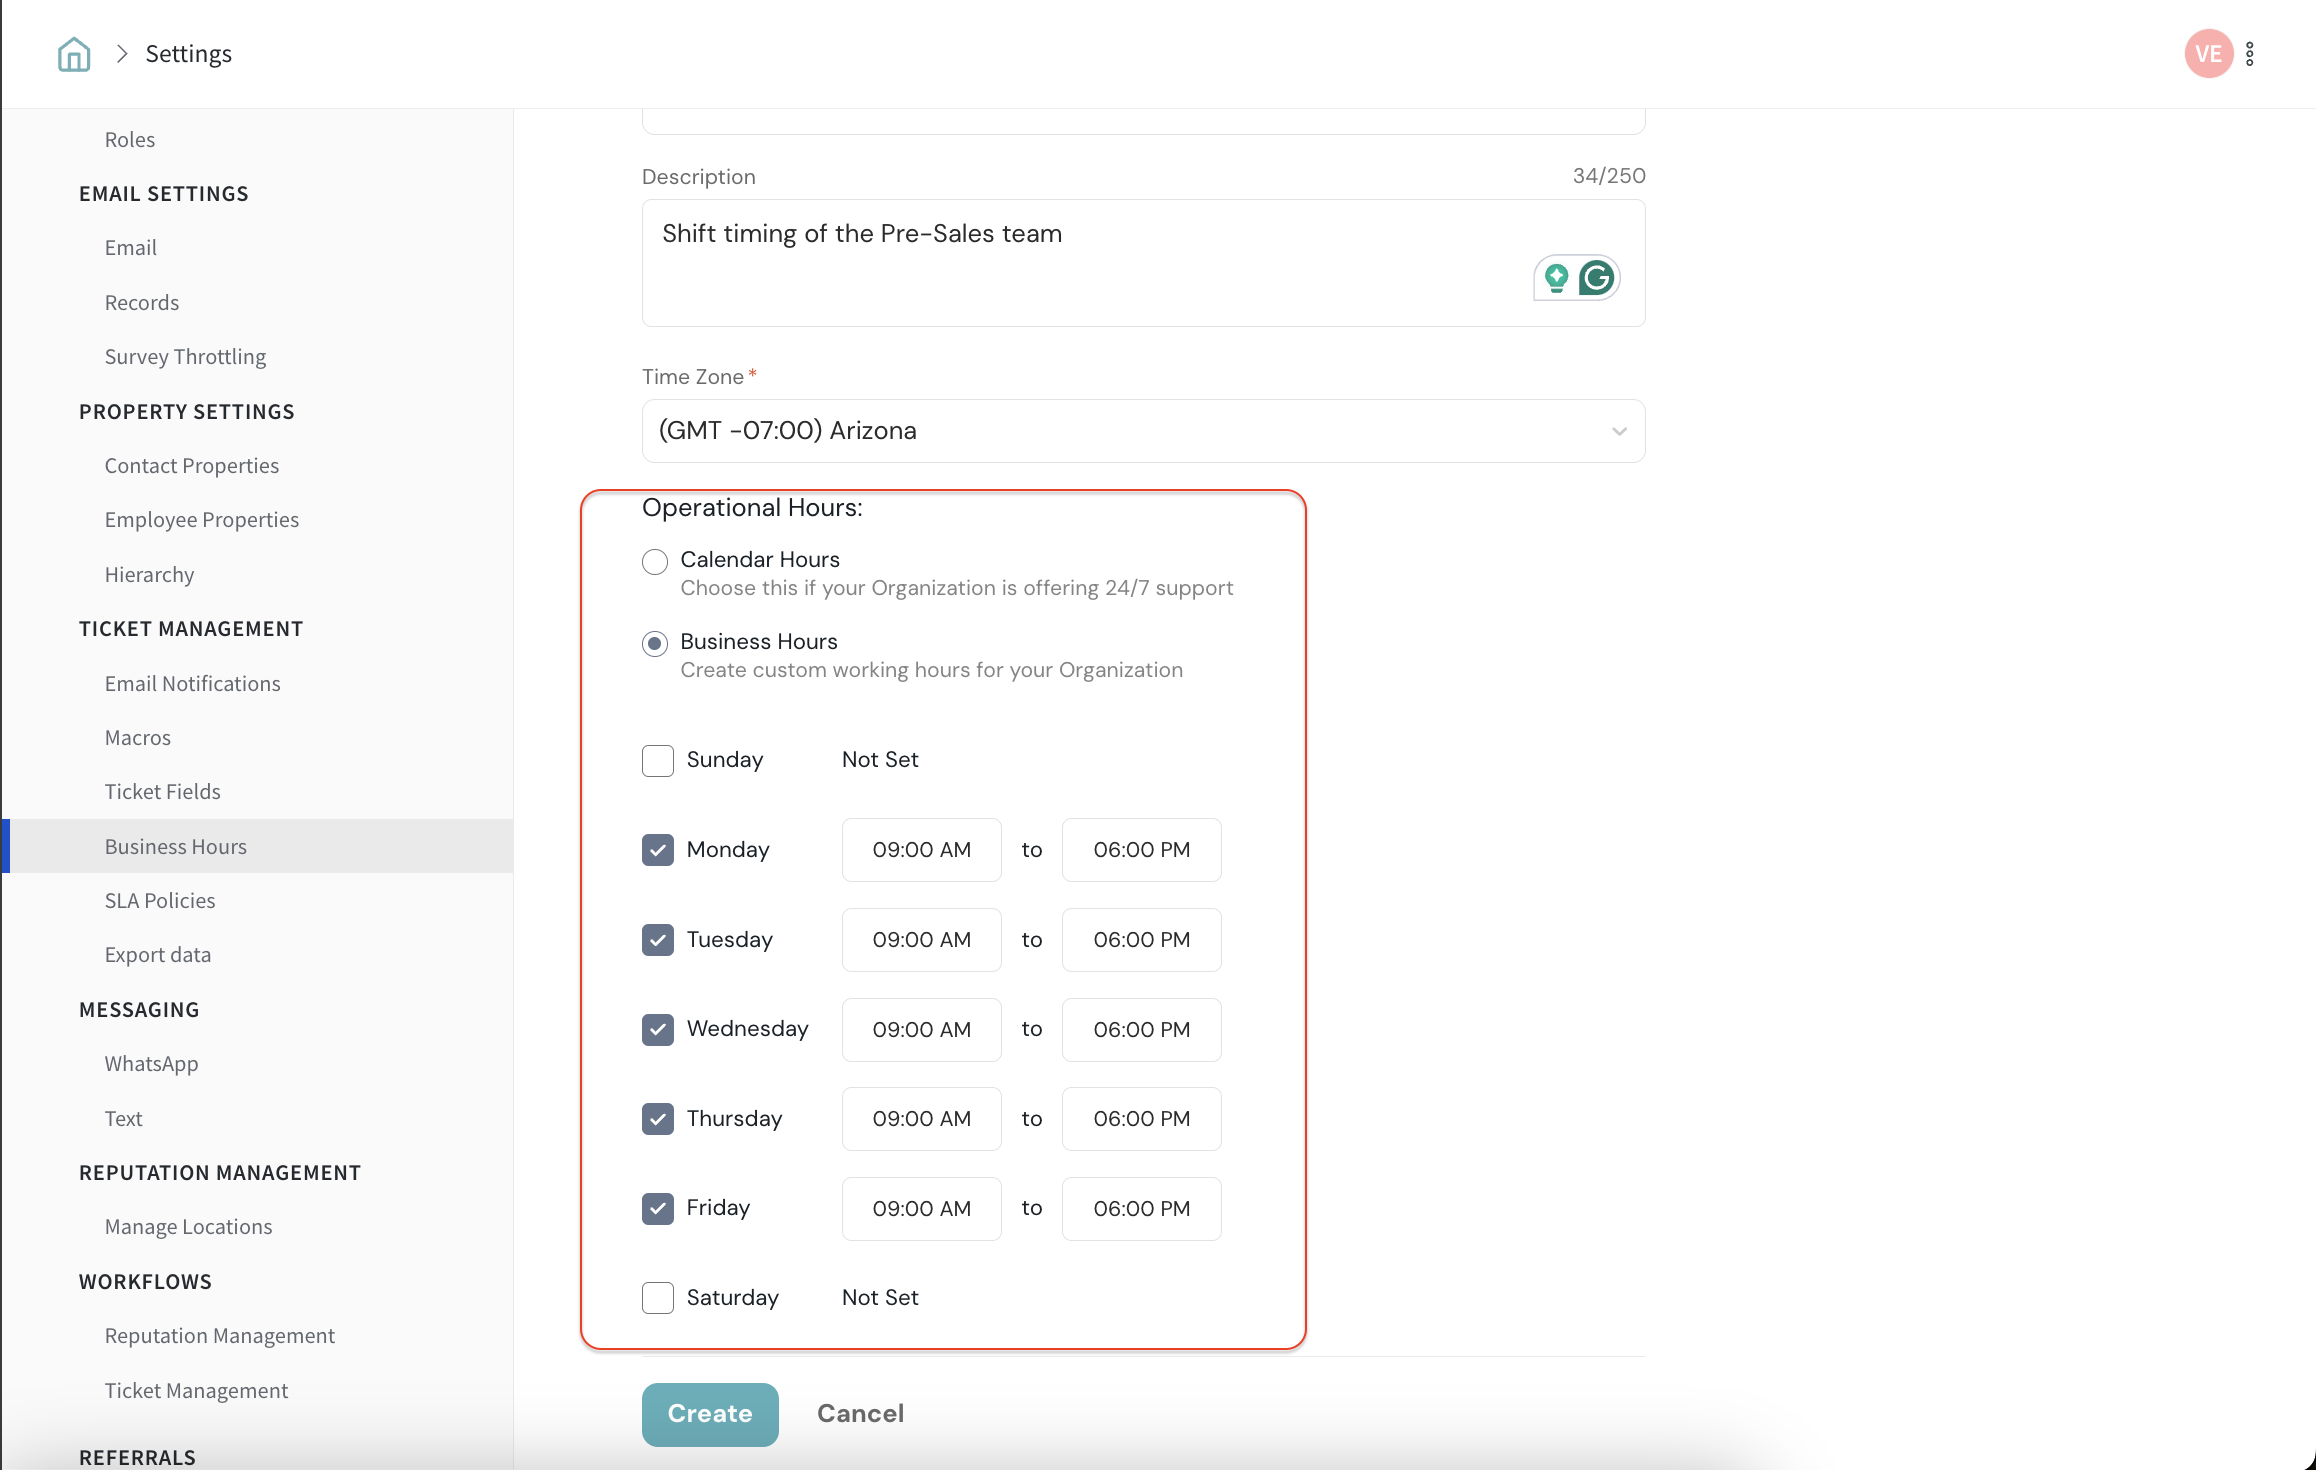This screenshot has width=2316, height=1470.
Task: Click the breadcrumb chevron before Settings
Action: [122, 54]
